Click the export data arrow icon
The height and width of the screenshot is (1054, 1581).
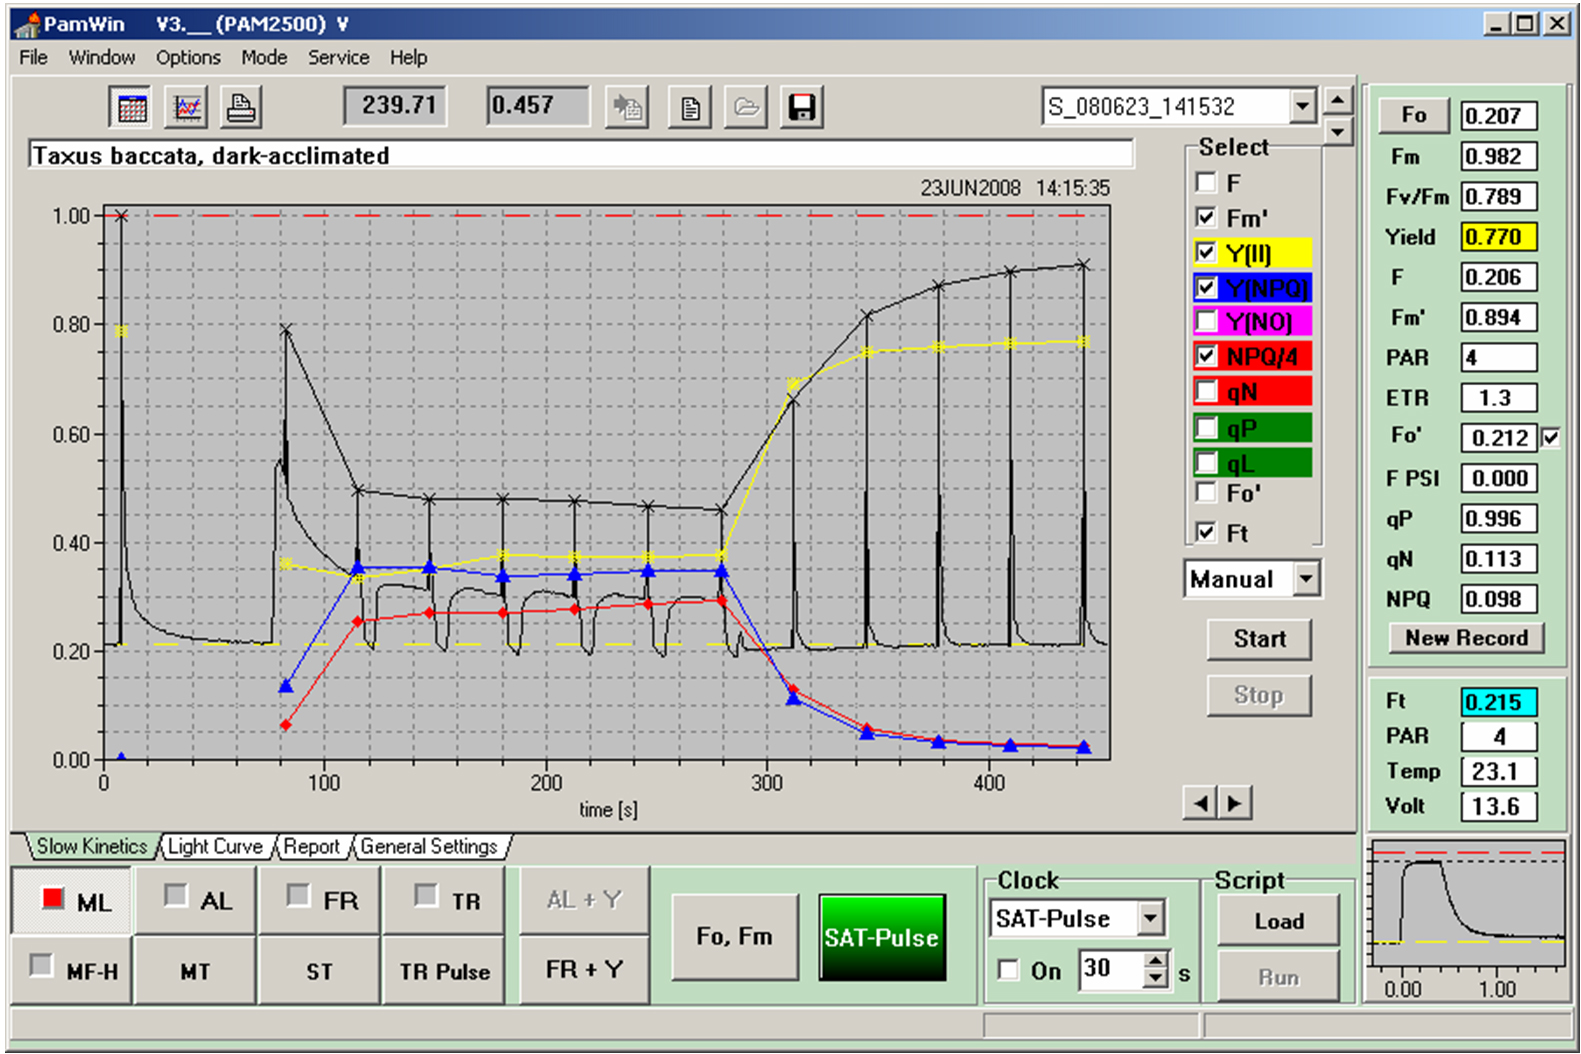click(x=628, y=107)
